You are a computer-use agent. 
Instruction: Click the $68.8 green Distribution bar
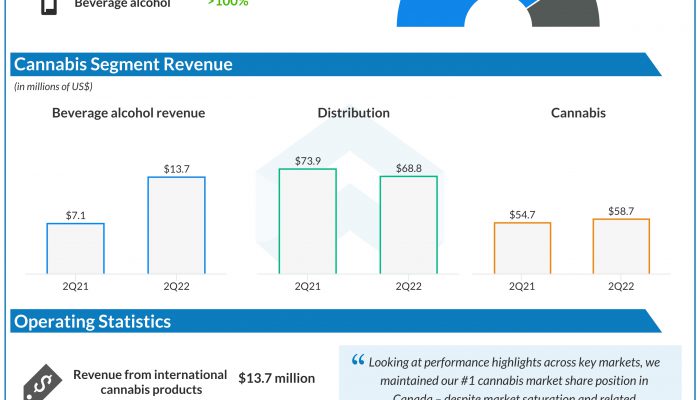(408, 225)
